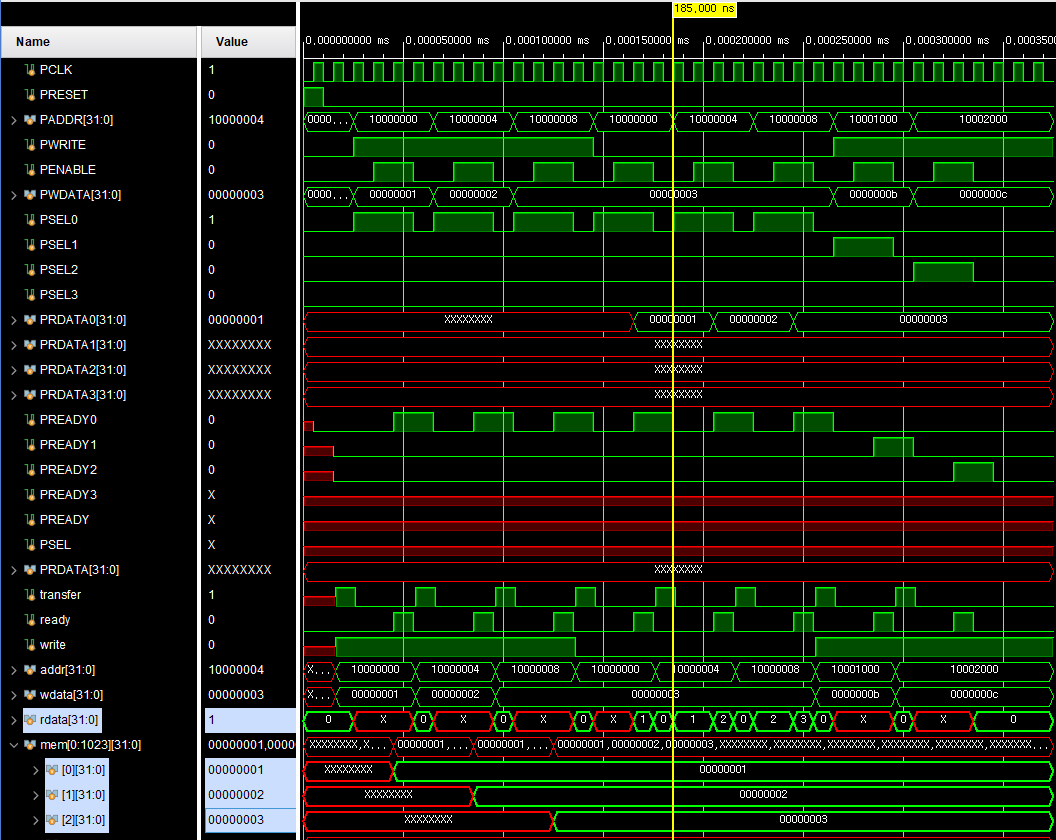1056x840 pixels.
Task: Expand the PWDATA[31:0] bus
Action: click(13, 195)
